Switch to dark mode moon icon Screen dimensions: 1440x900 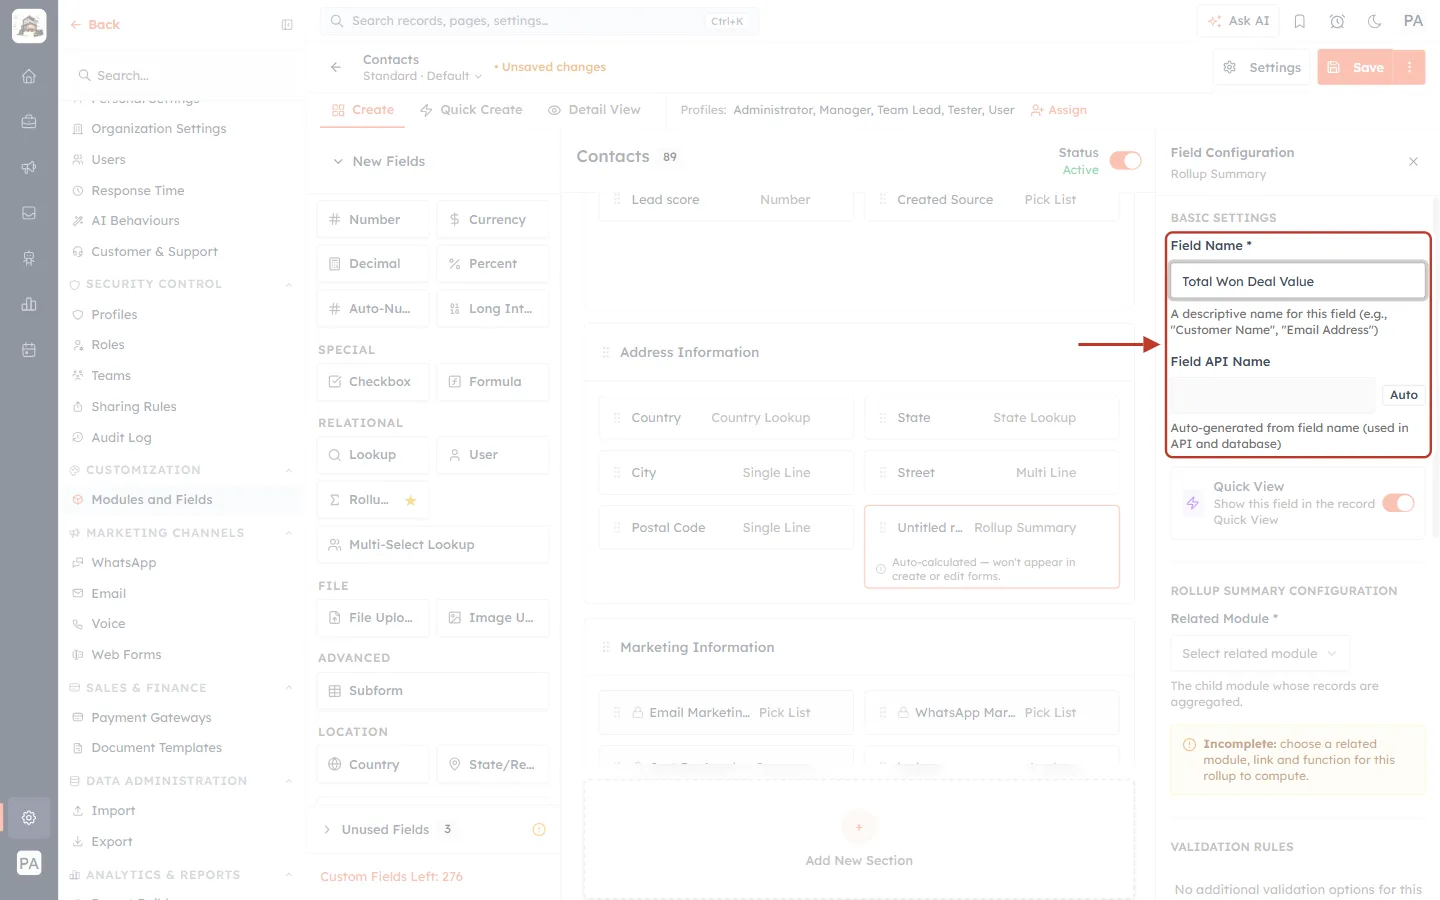1375,21
